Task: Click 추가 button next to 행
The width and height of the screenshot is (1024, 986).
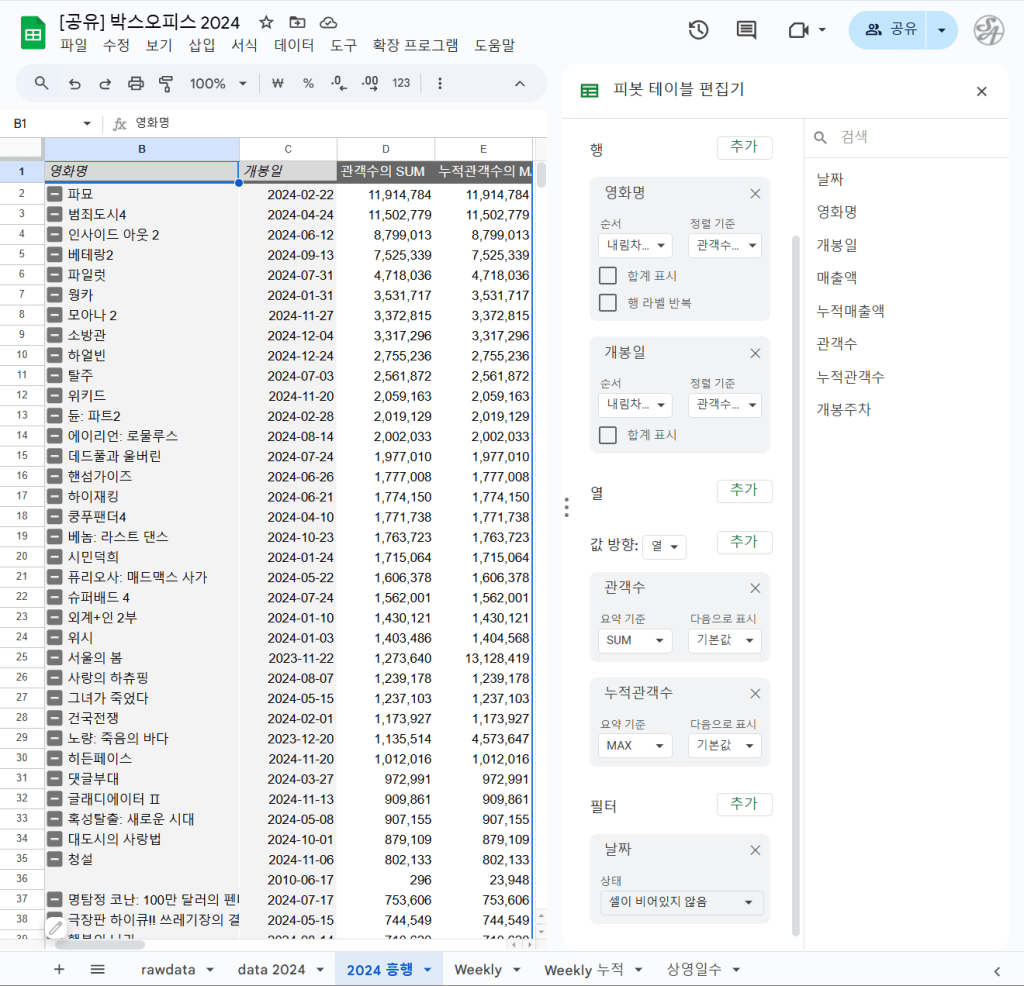Action: 744,147
